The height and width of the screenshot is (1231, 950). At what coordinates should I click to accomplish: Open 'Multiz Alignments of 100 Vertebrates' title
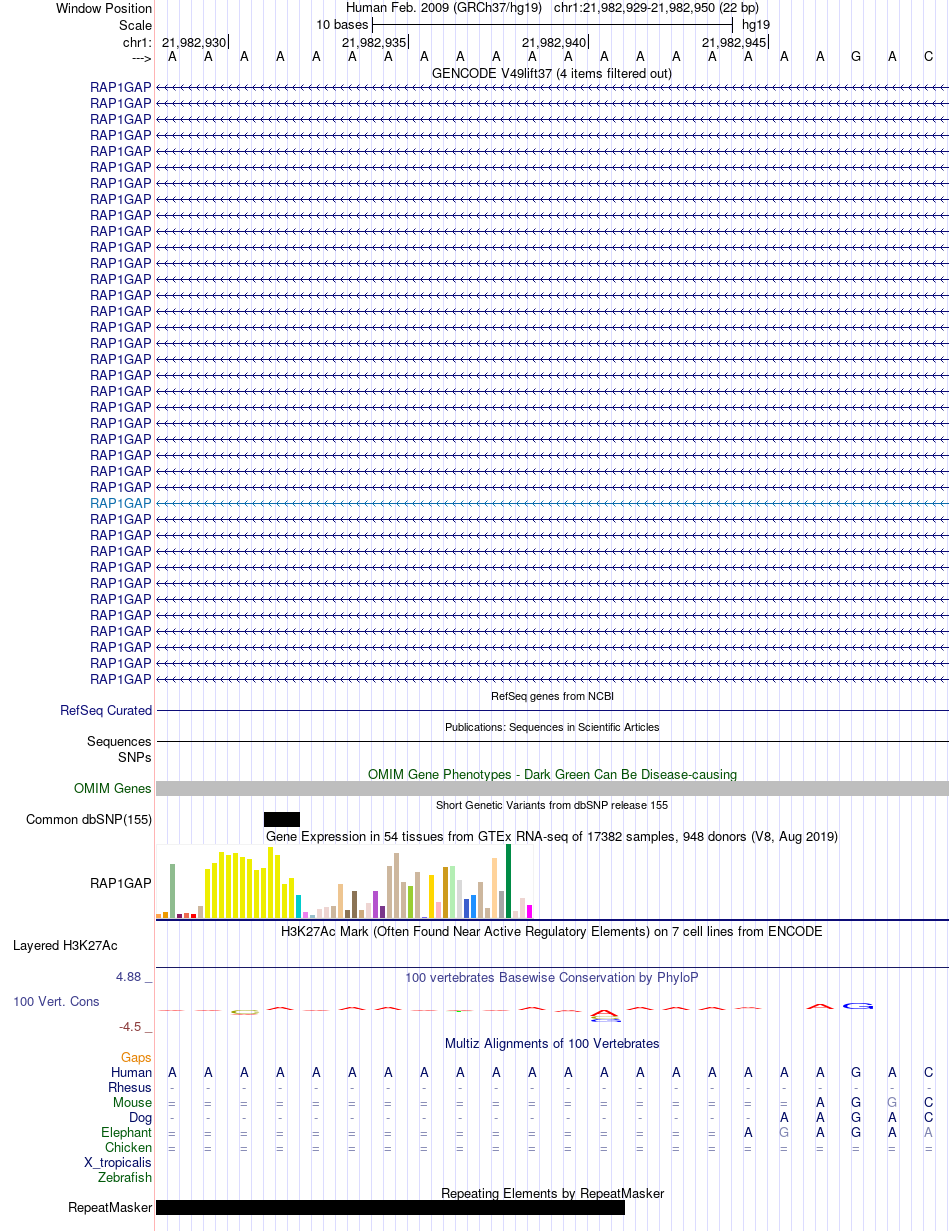pos(552,1043)
